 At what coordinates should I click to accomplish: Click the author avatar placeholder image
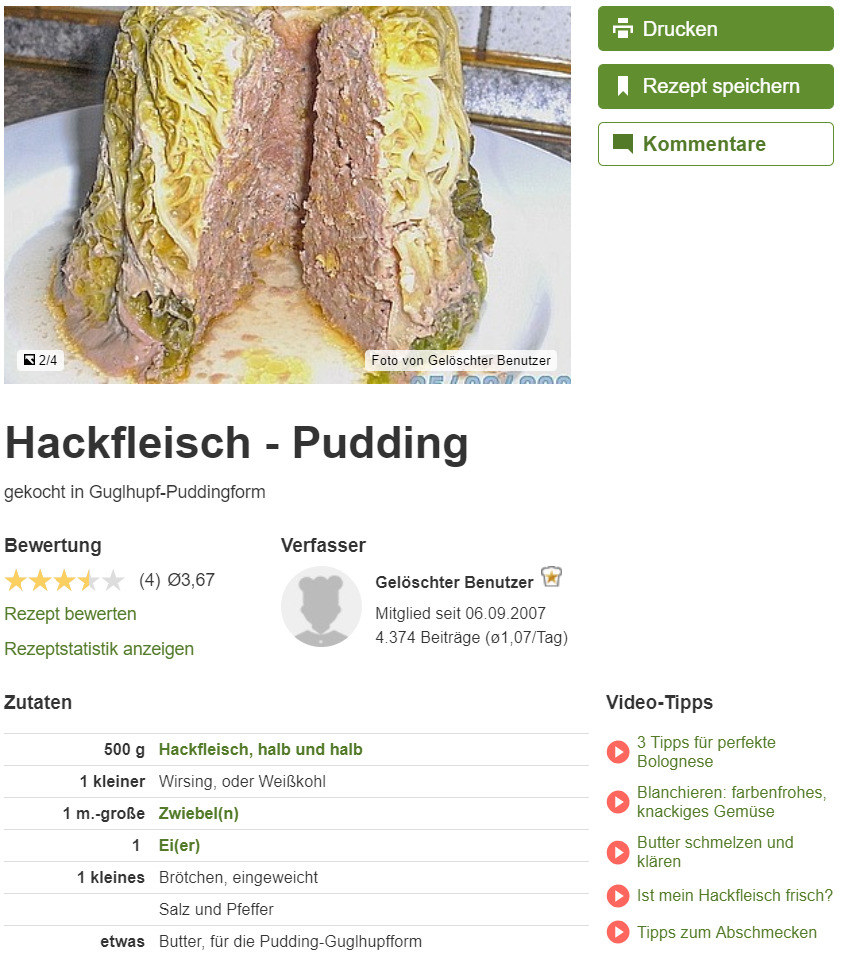pos(321,607)
